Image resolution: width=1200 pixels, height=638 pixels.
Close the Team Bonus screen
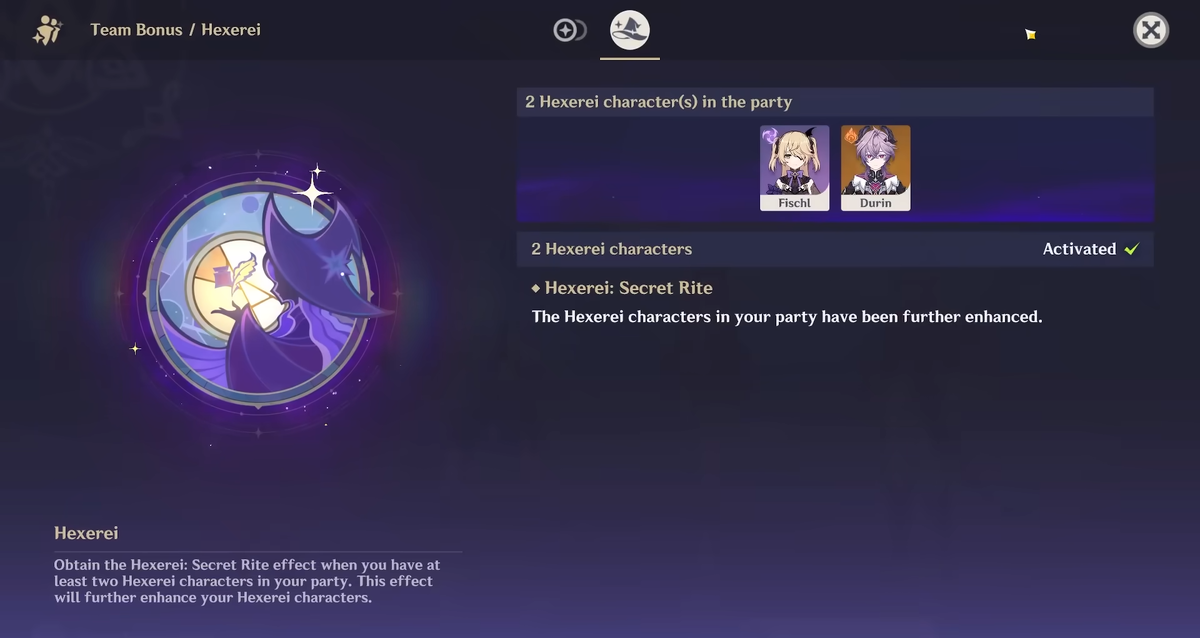[1151, 30]
